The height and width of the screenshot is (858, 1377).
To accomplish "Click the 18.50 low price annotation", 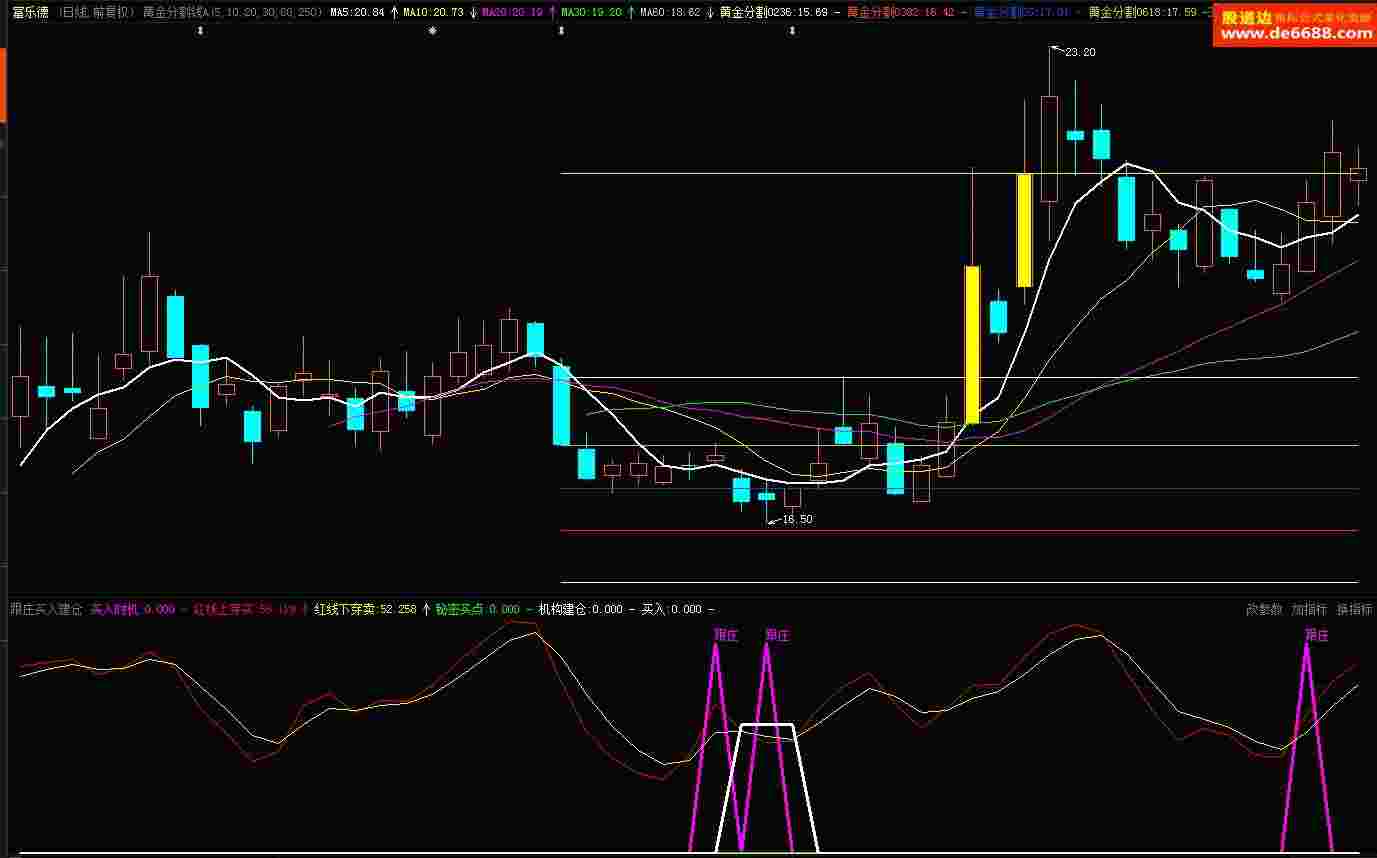I will (797, 519).
